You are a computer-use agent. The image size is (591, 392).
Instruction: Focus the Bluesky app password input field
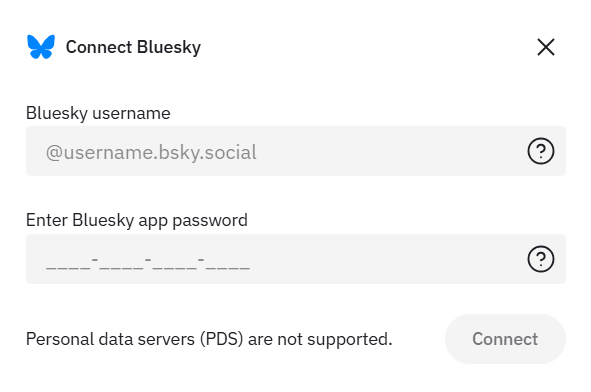coord(296,259)
